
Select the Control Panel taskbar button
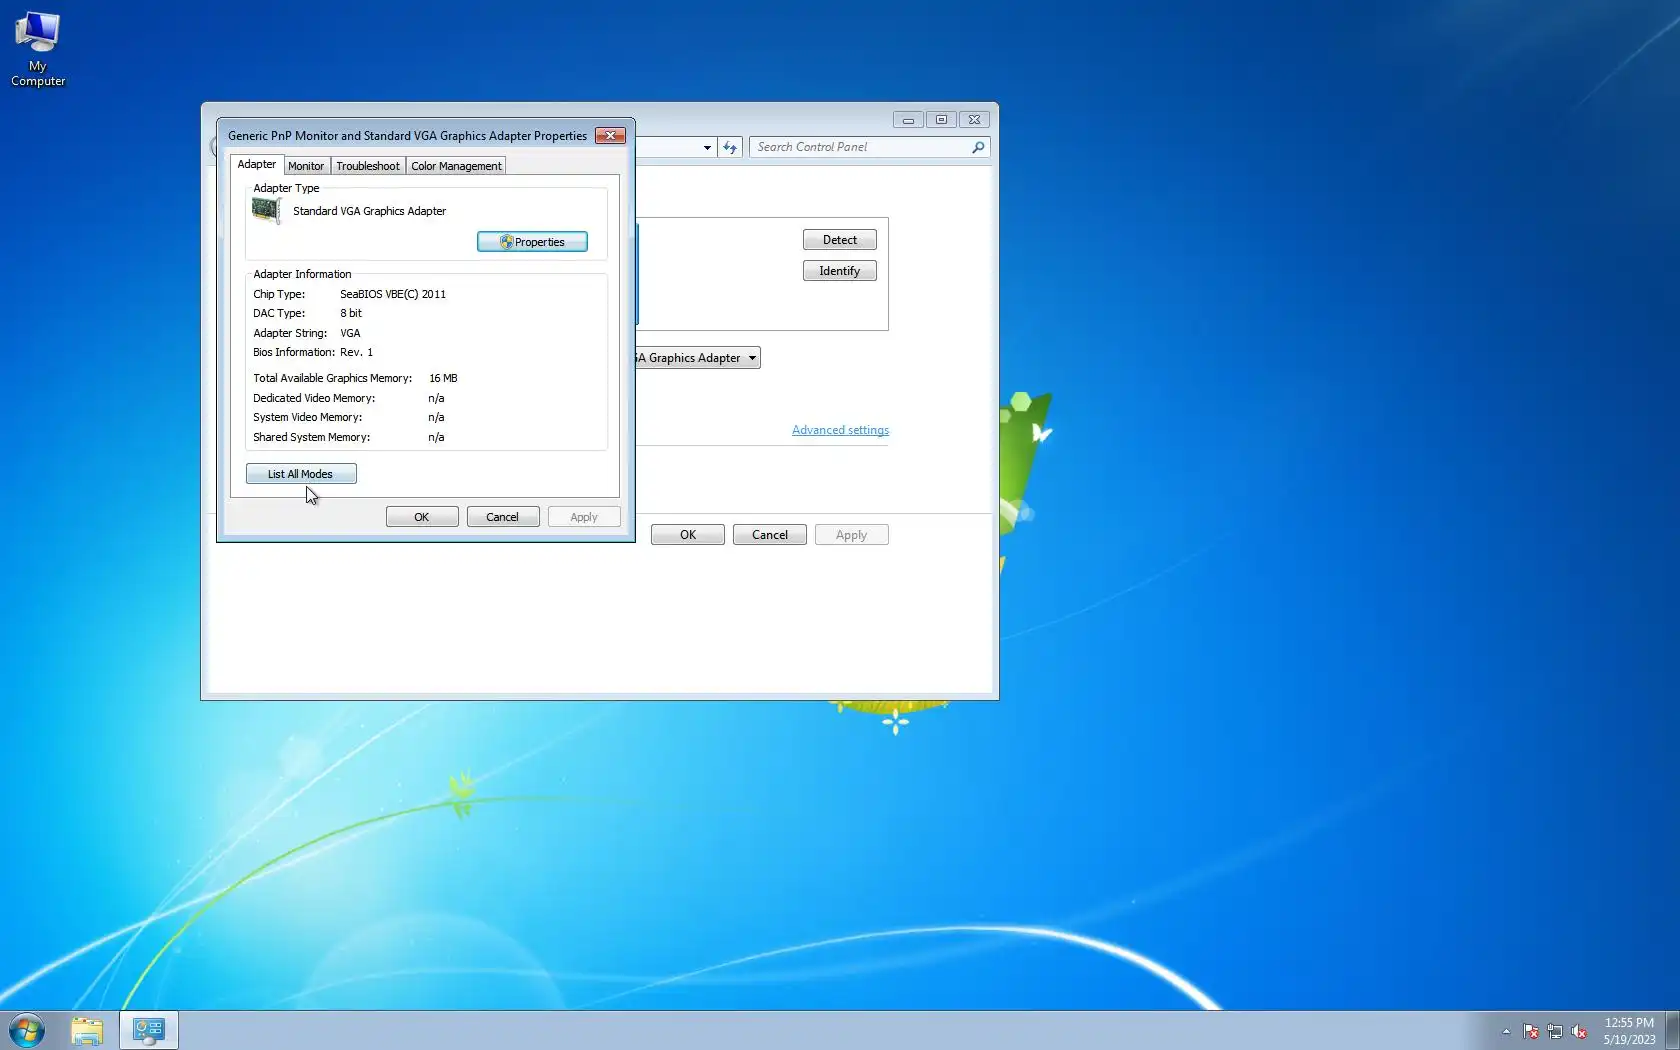(x=149, y=1030)
